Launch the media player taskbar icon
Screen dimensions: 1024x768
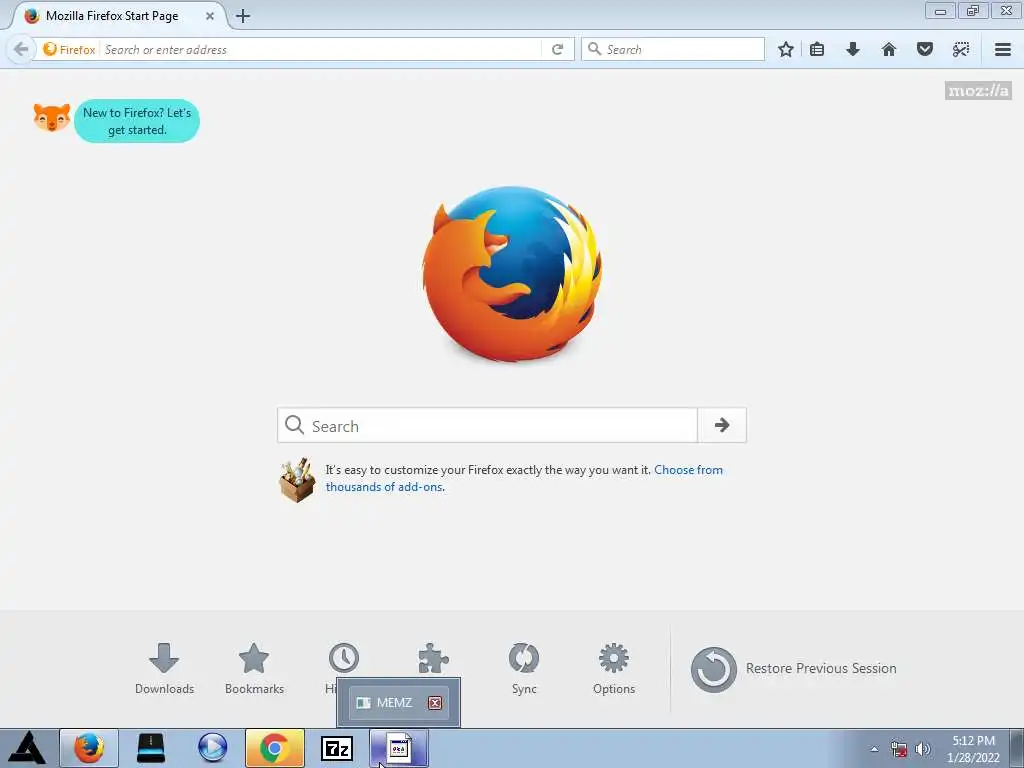point(213,748)
